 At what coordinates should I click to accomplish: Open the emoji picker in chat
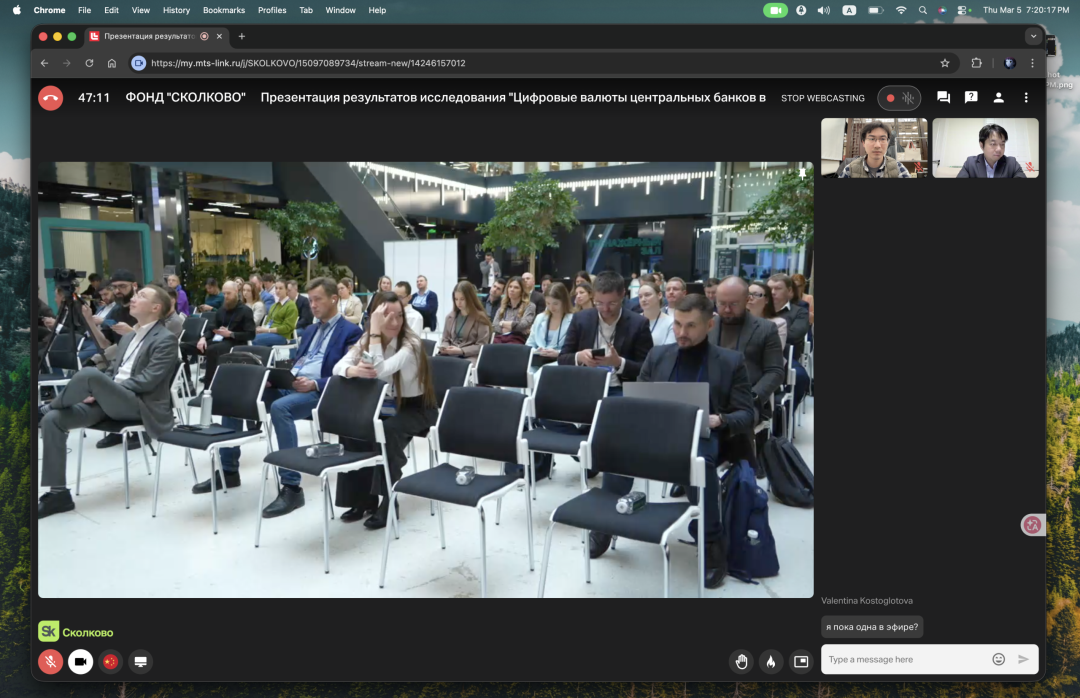998,659
